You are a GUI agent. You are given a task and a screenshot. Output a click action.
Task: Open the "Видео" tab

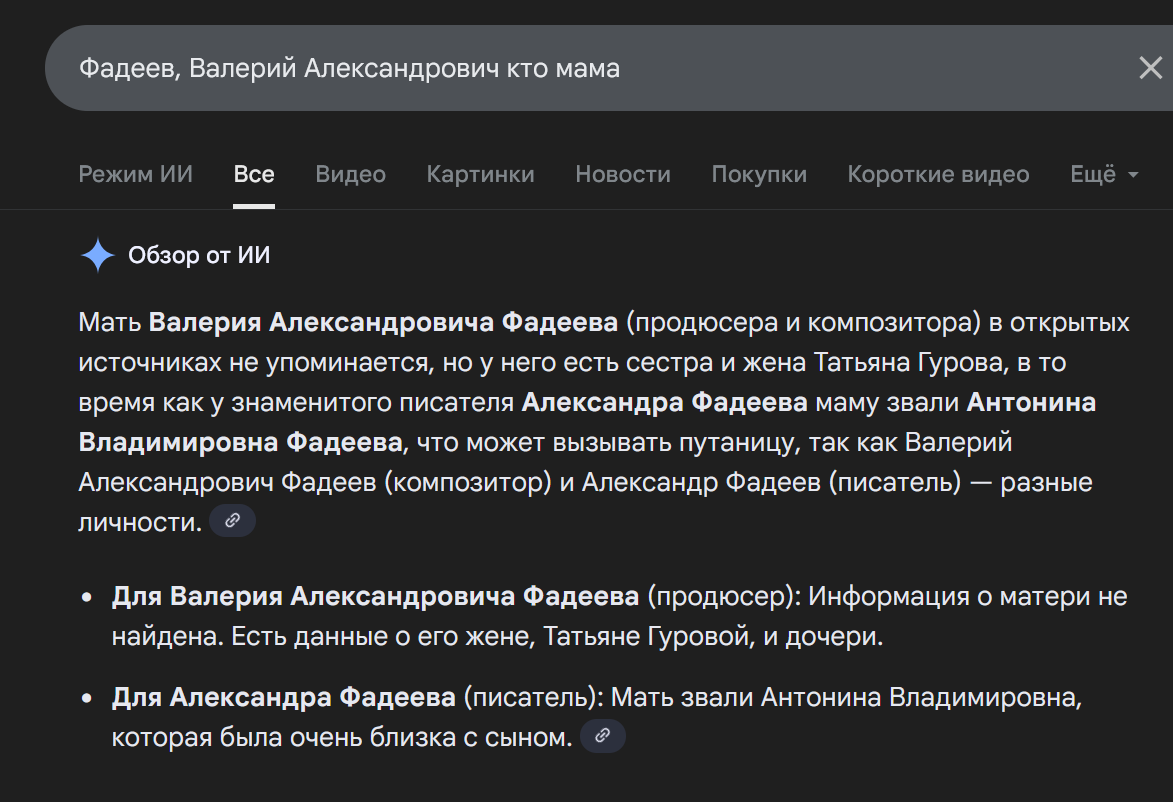tap(350, 175)
